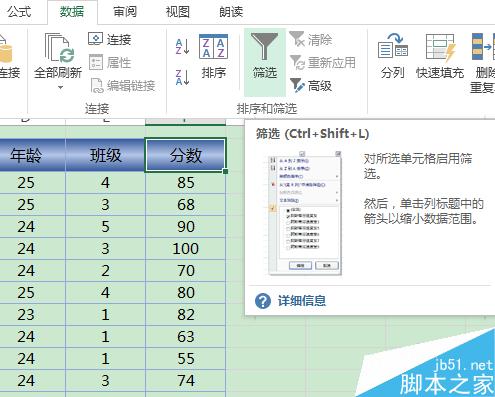The image size is (495, 397).
Task: Click the score cell showing 63
Action: point(186,337)
